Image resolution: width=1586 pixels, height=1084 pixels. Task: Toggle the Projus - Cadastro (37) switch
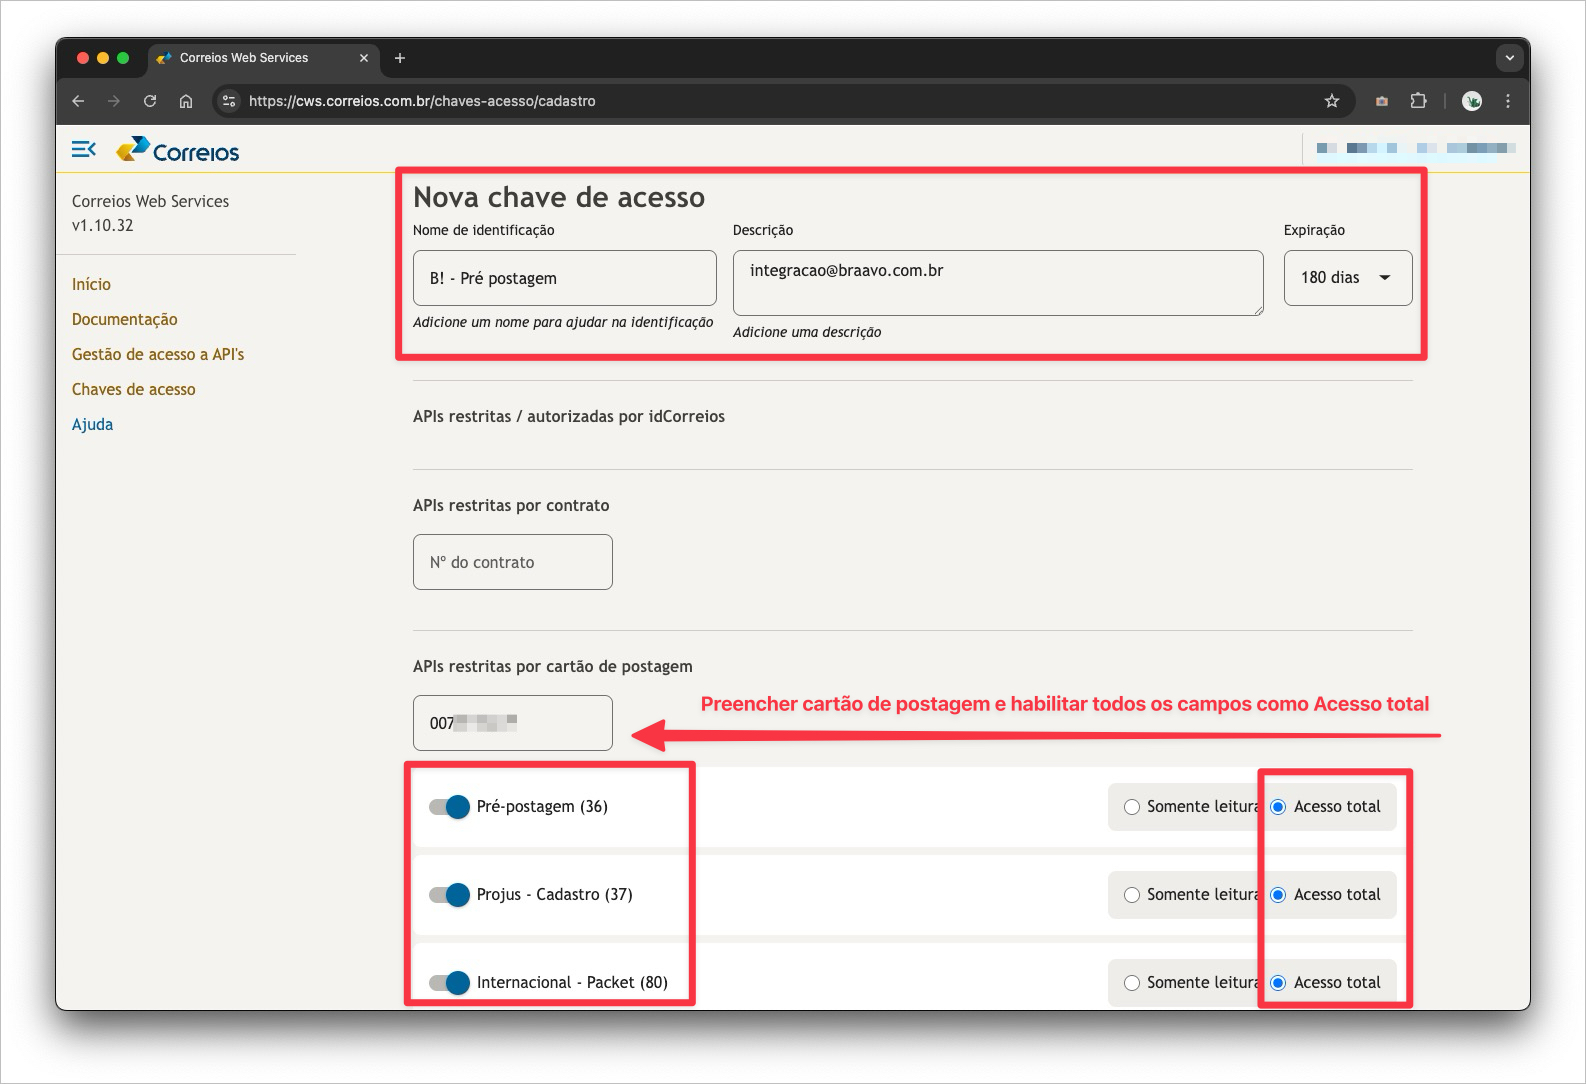[x=450, y=895]
